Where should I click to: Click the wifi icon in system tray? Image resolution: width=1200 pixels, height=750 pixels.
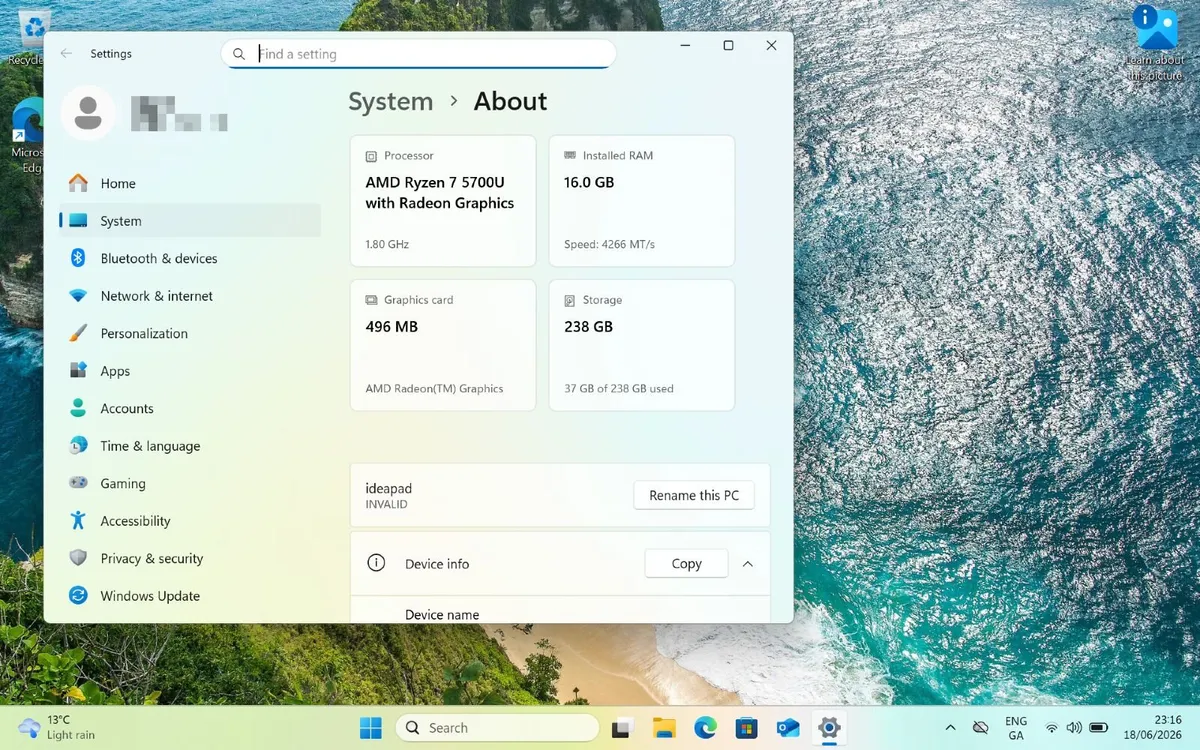point(1051,728)
